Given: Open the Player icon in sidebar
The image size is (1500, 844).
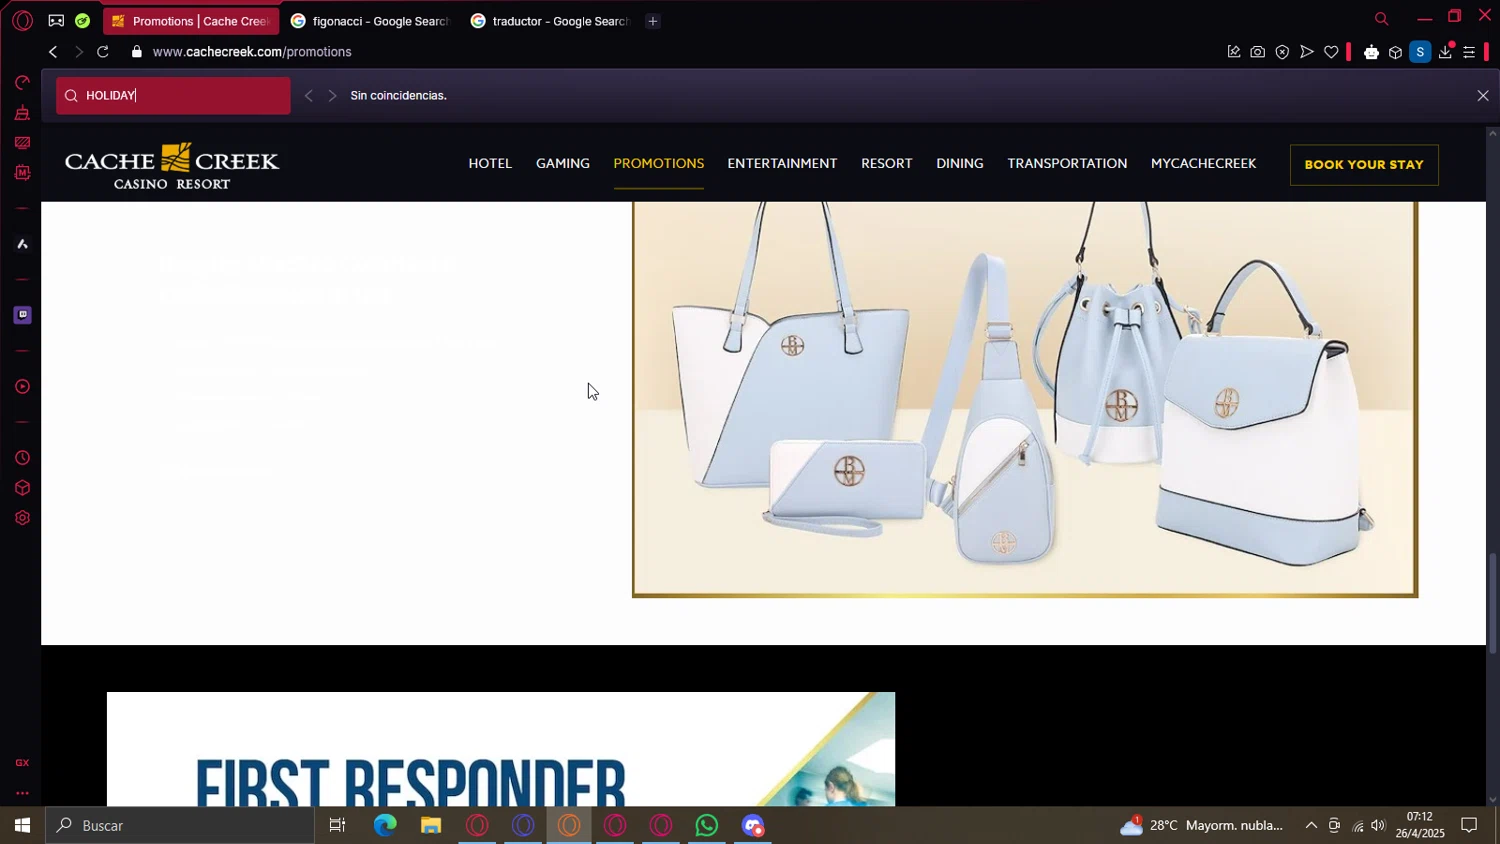Looking at the screenshot, I should (x=22, y=387).
